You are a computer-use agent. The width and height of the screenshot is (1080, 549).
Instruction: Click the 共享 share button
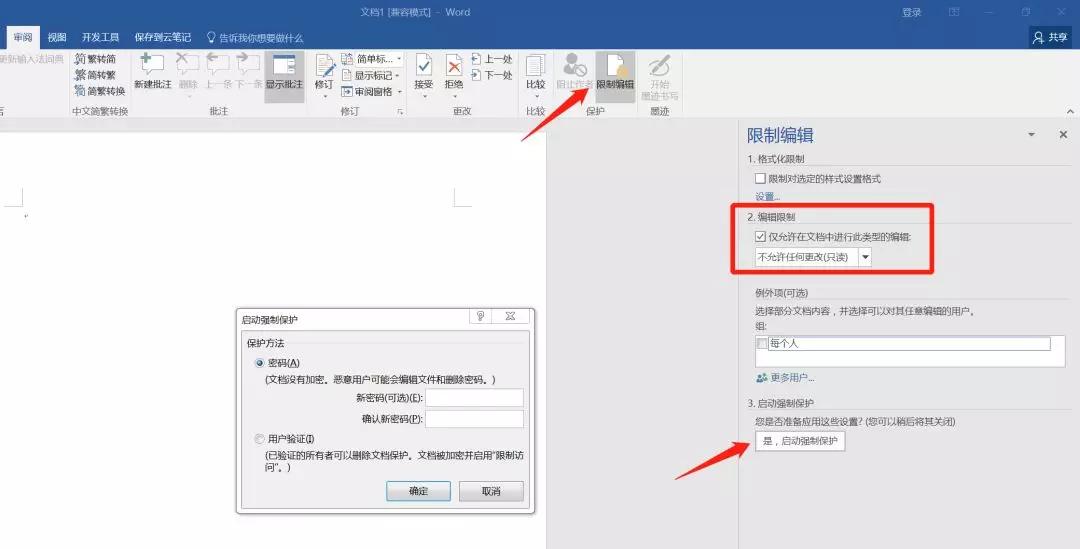tap(1050, 37)
